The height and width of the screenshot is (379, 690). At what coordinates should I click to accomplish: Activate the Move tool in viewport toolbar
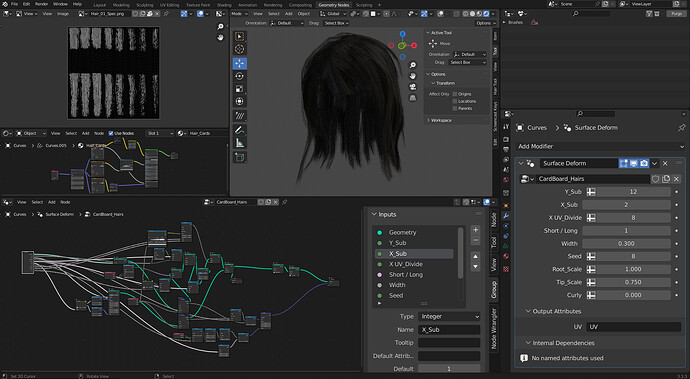coord(239,63)
